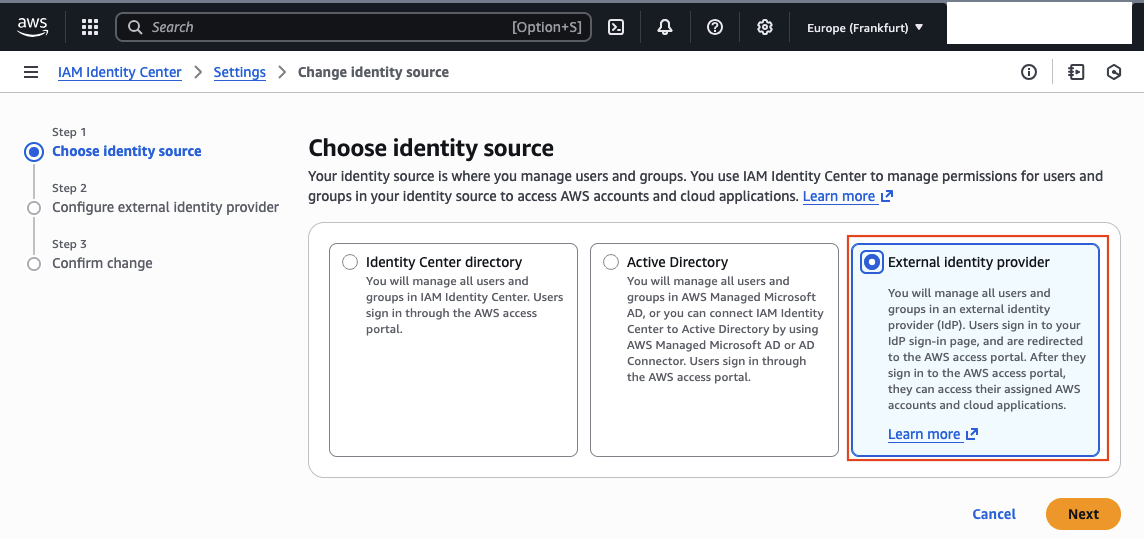Open the Learn more link under description
1144x539 pixels.
pyautogui.click(x=839, y=196)
